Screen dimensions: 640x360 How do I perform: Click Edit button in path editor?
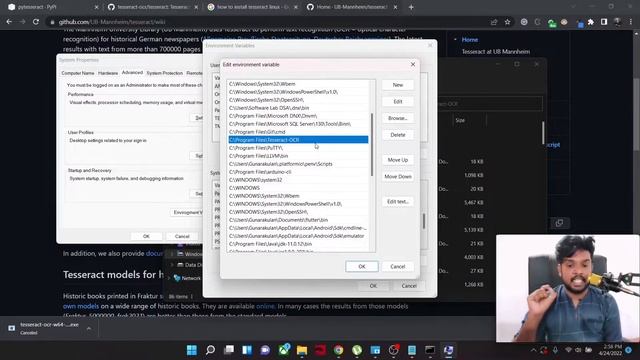[x=398, y=102]
